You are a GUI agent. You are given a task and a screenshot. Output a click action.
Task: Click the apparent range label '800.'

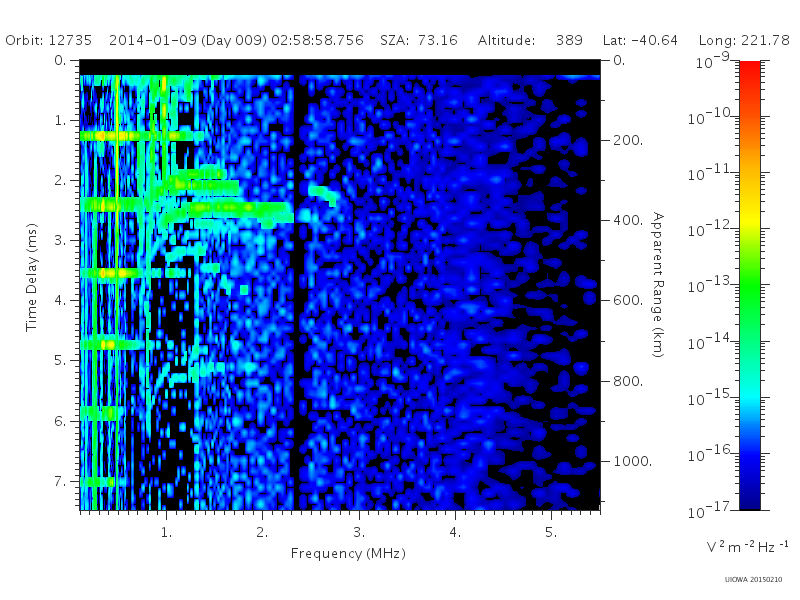[x=628, y=381]
